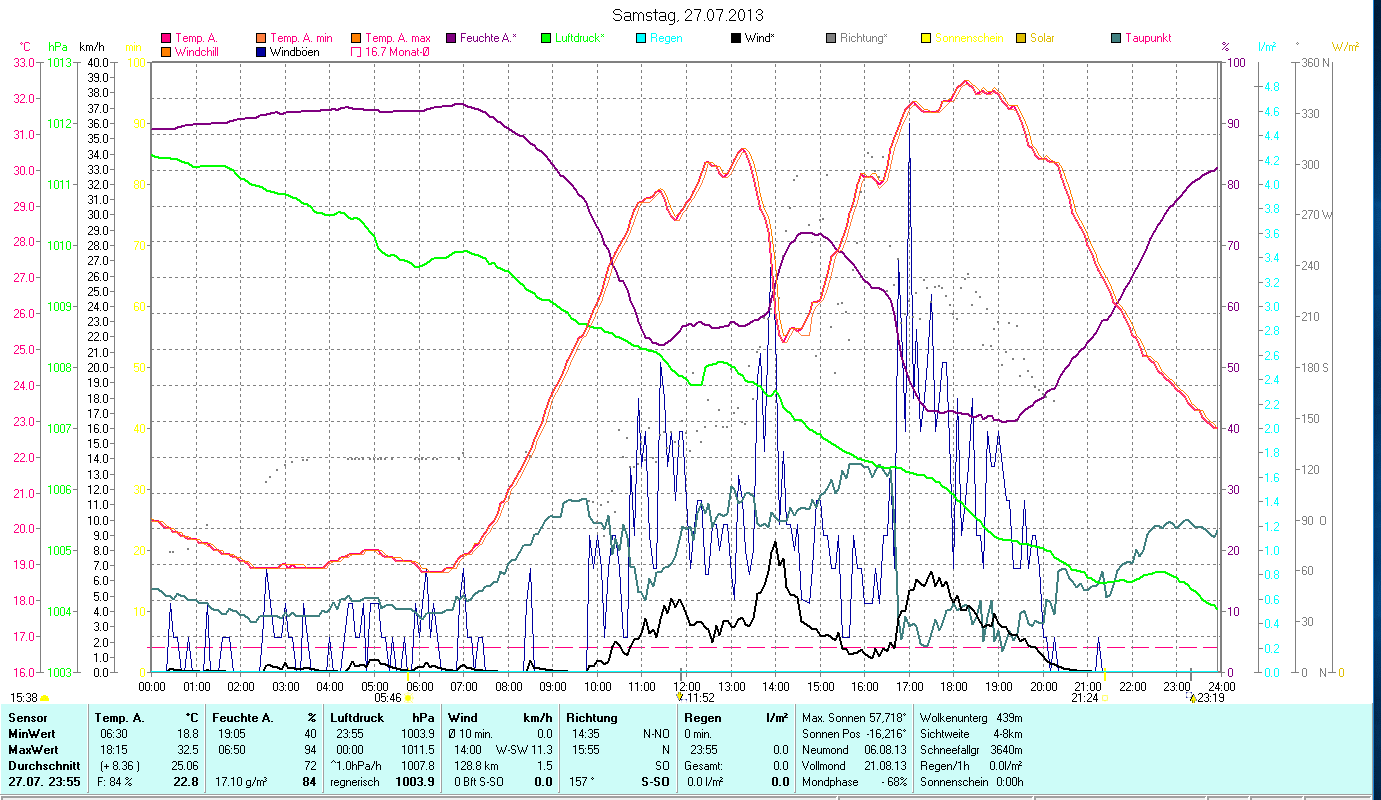Viewport: 1381px width, 800px height.
Task: Click the chart title Samstag, 27.07.2013
Action: 687,15
